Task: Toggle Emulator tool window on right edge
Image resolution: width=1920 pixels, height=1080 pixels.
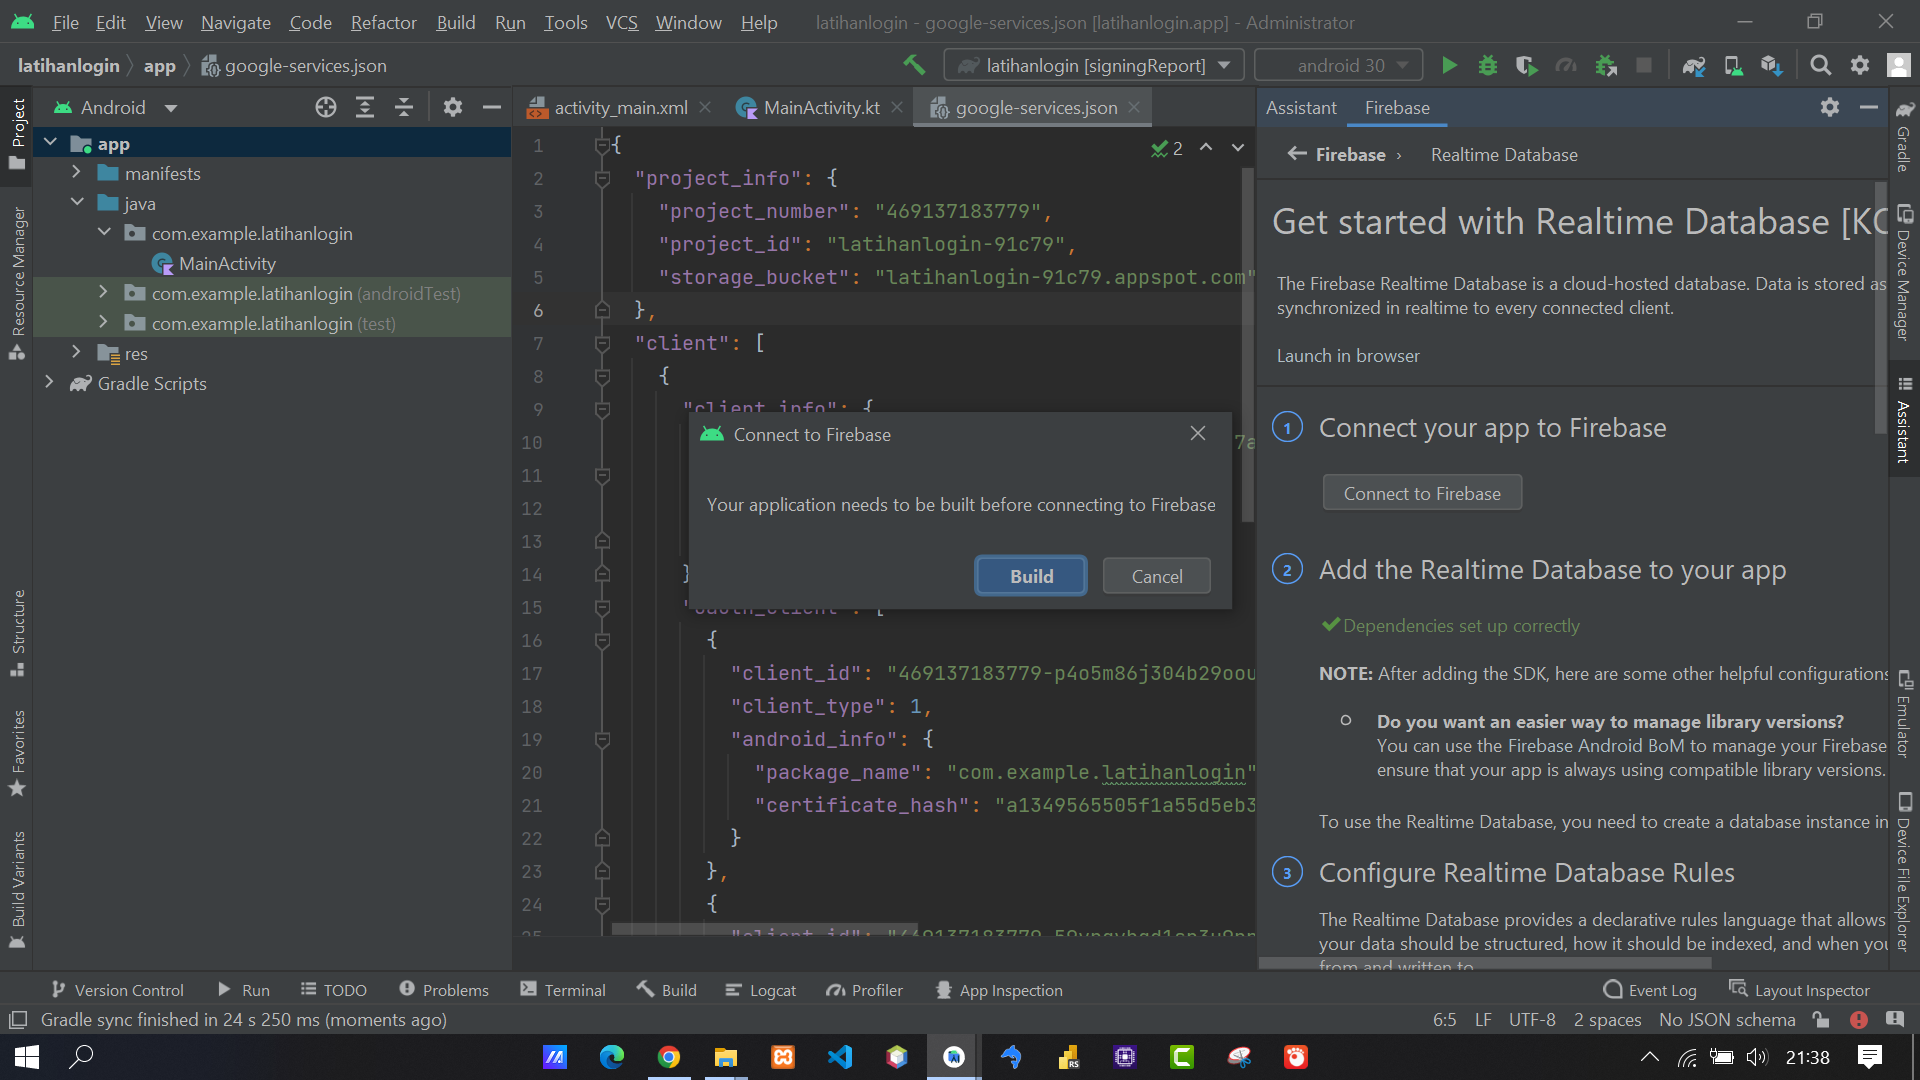Action: click(x=1904, y=714)
